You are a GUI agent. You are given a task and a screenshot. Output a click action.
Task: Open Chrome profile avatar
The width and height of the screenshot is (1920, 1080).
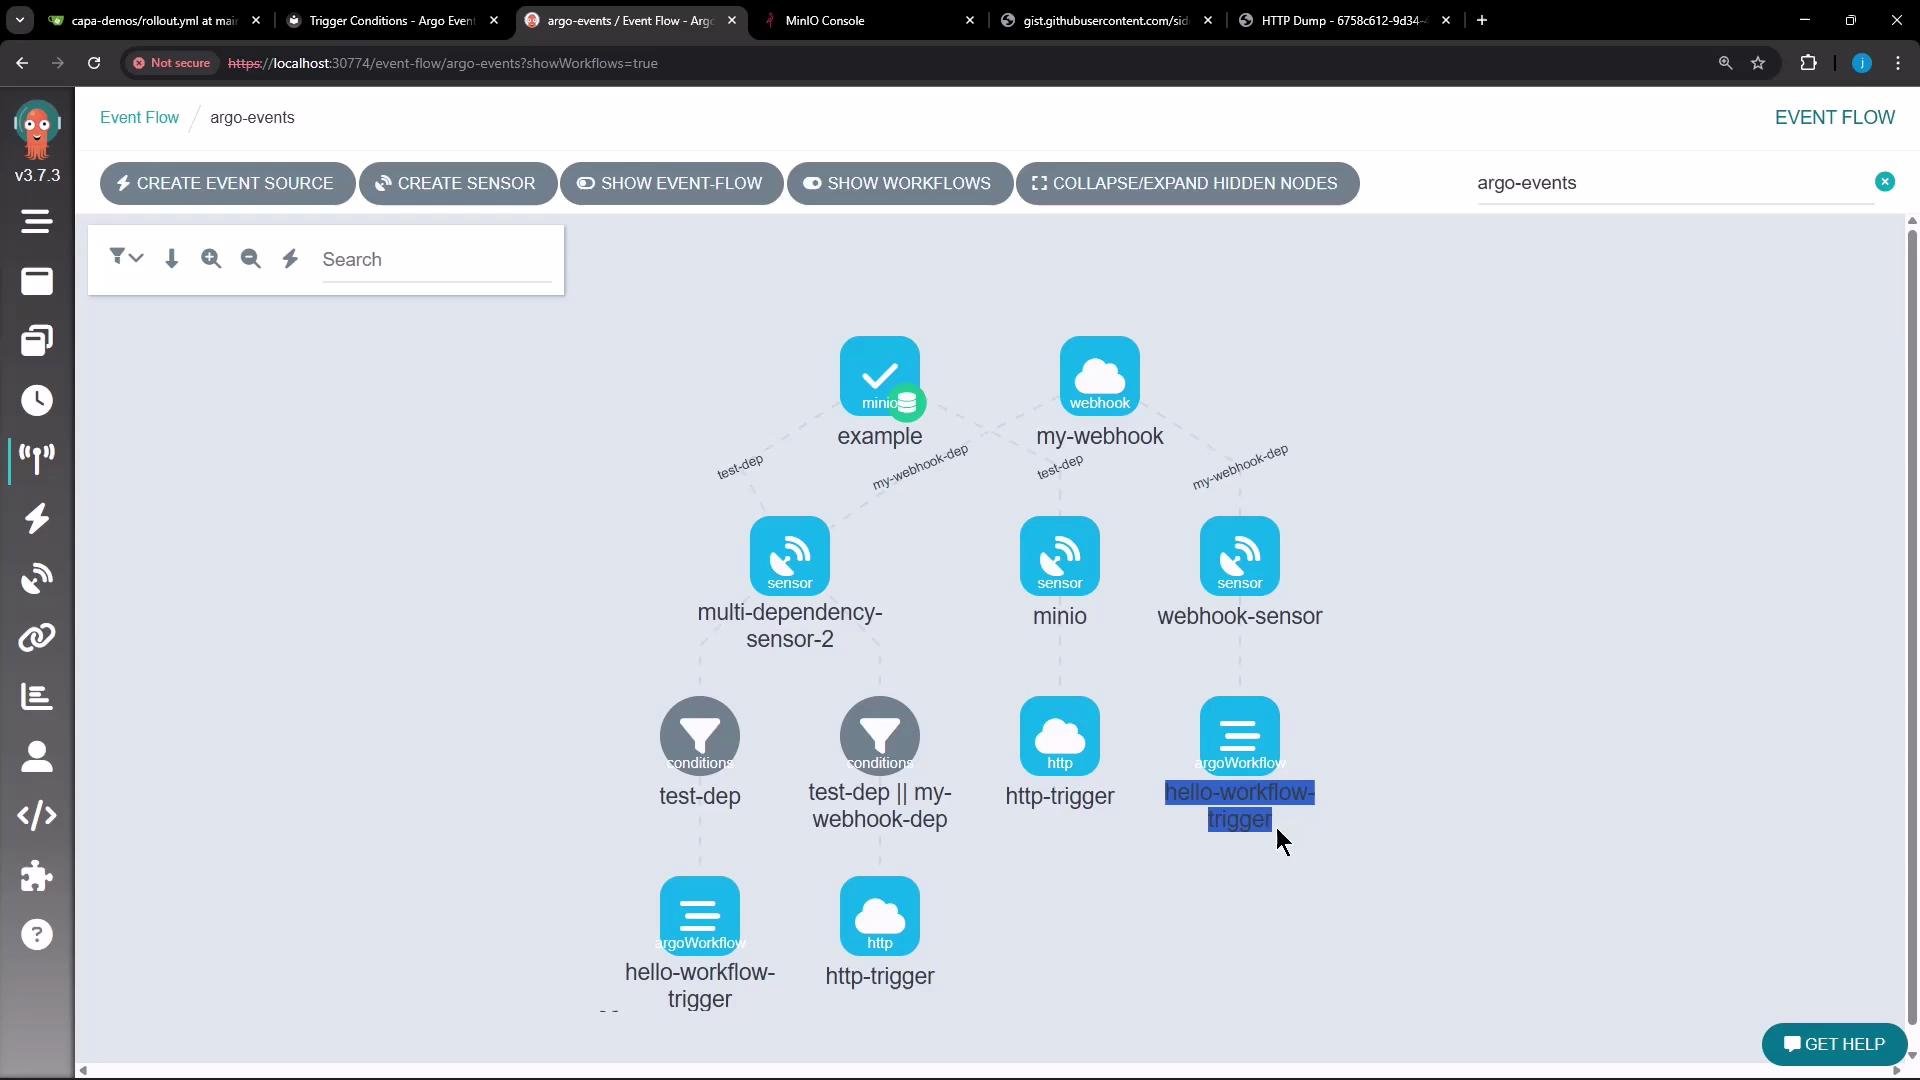(x=1862, y=63)
